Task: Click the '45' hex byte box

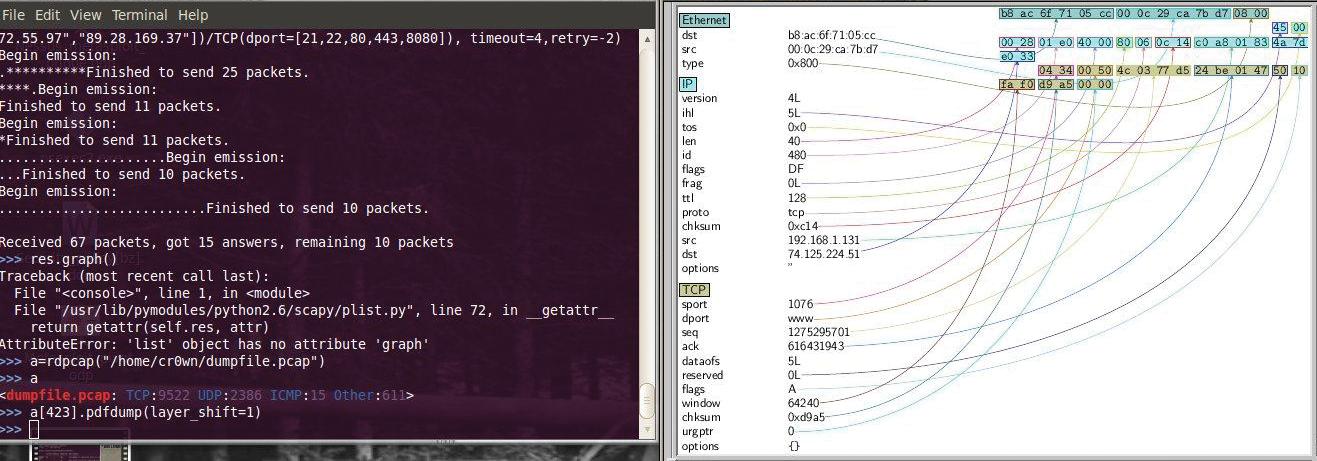Action: point(1280,27)
